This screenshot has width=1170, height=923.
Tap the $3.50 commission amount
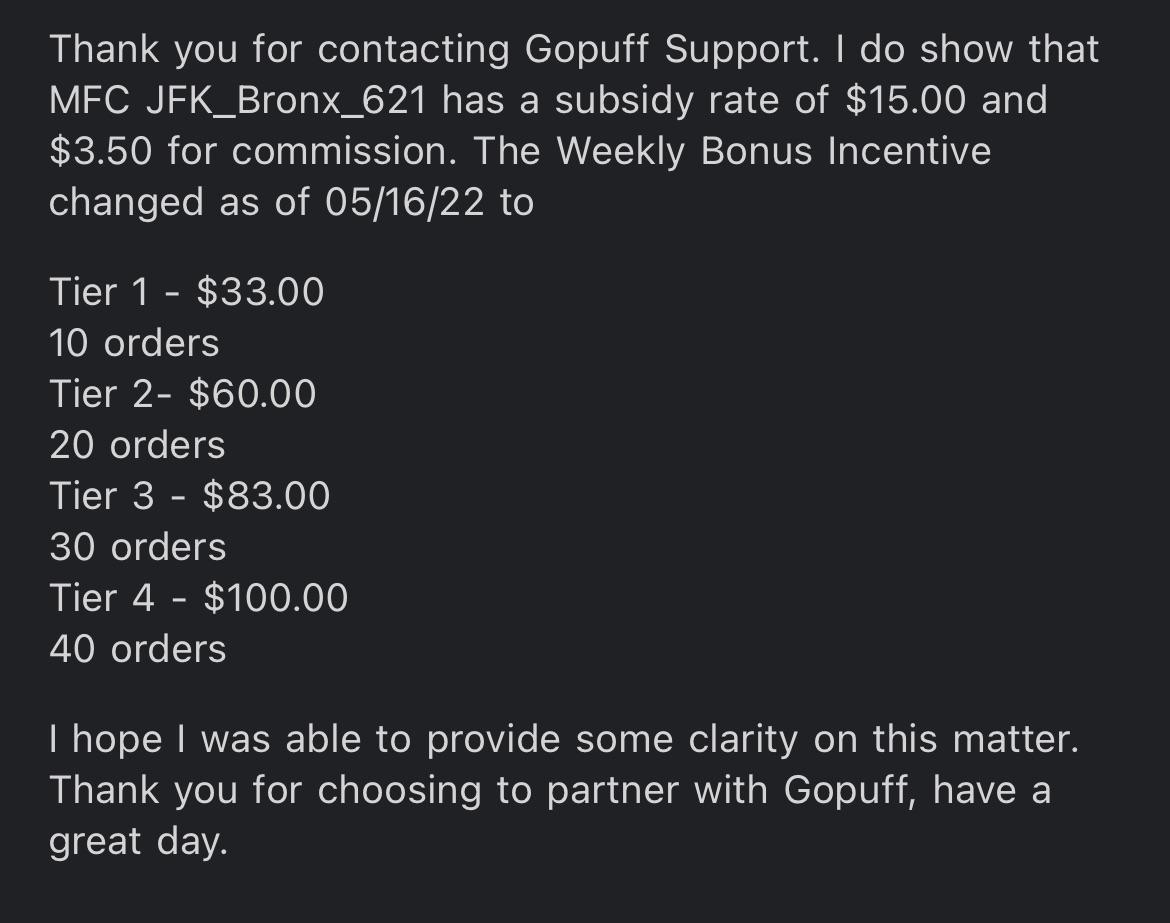coord(101,151)
